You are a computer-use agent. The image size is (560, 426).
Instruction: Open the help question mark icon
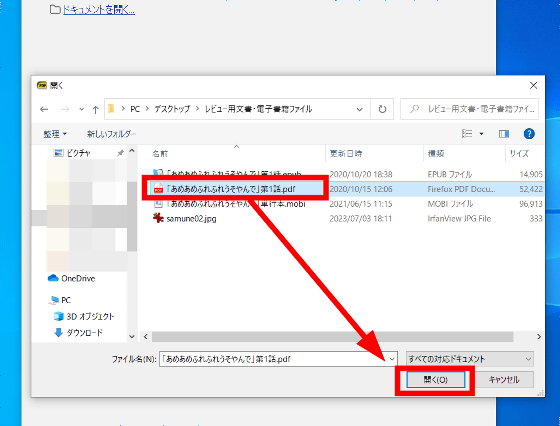coord(529,134)
